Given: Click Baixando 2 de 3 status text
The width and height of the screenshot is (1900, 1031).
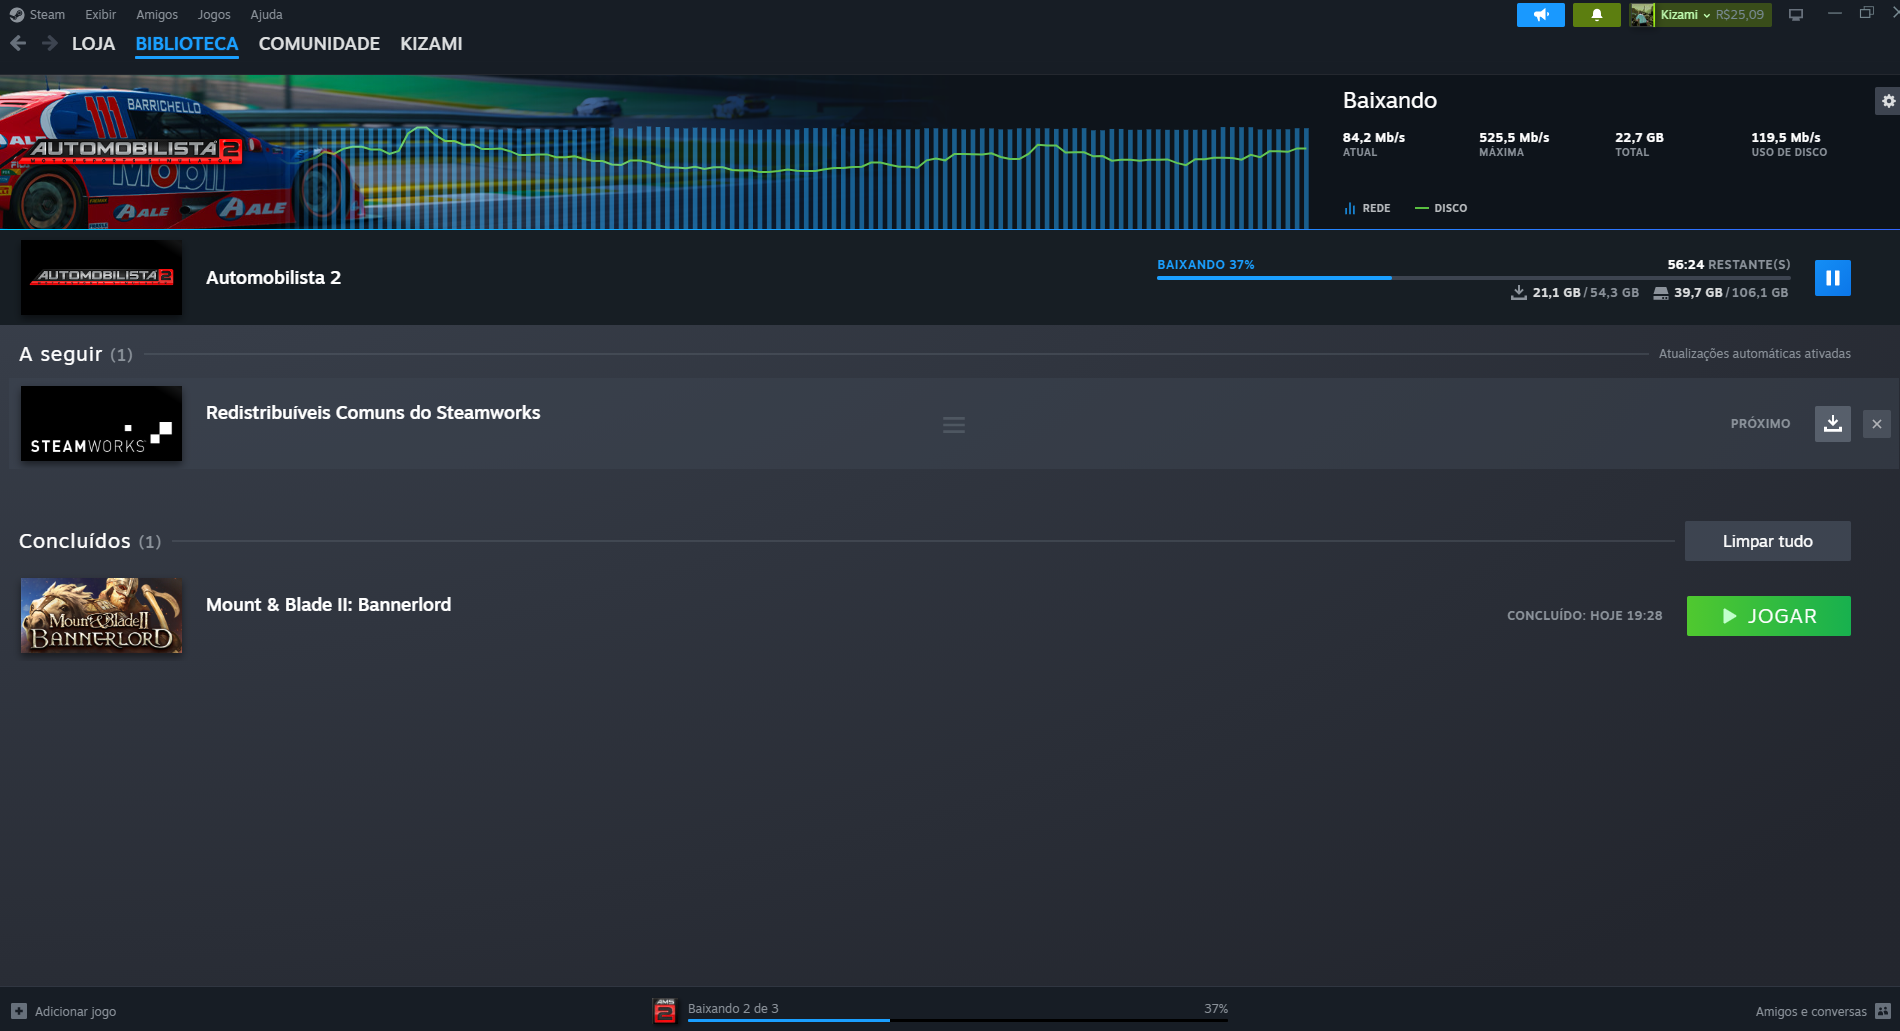Looking at the screenshot, I should 733,1008.
